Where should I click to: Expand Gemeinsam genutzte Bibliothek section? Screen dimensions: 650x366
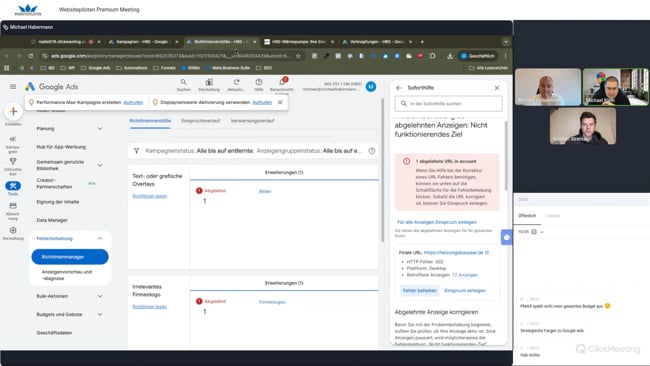tap(100, 165)
